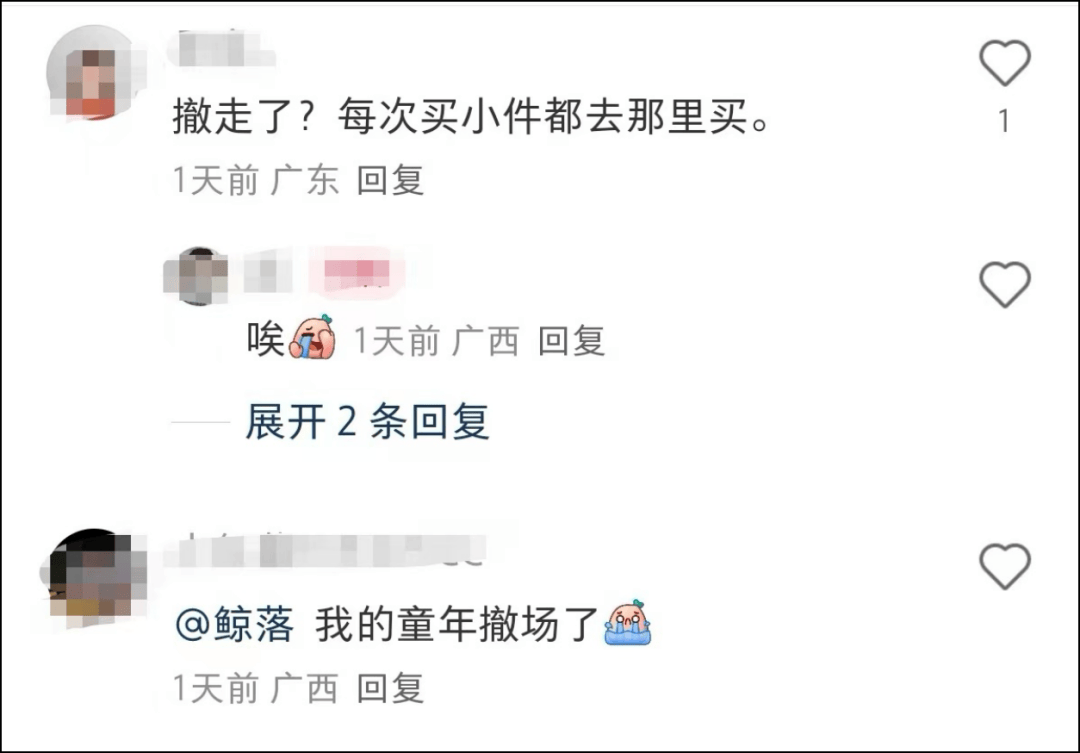Image resolution: width=1080 pixels, height=753 pixels.
Task: Reply to the 我的童年撤场了 comment via 回复
Action: point(390,688)
